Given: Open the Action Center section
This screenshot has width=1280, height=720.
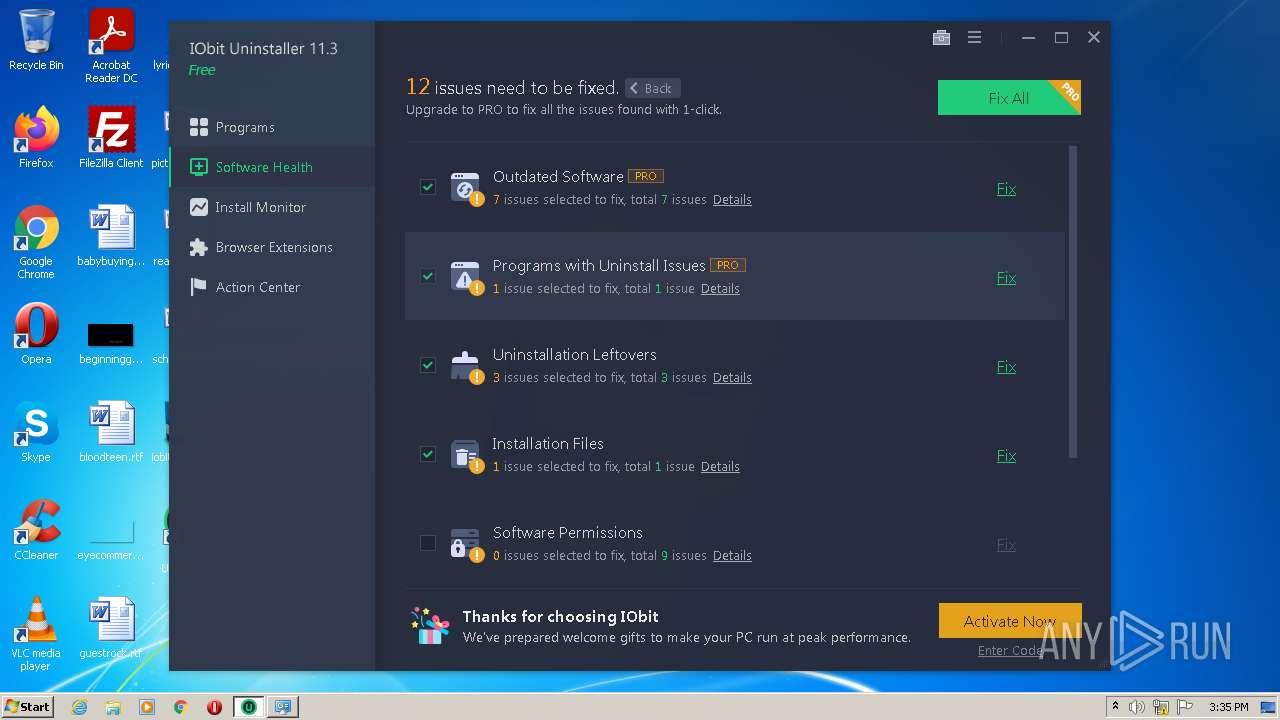Looking at the screenshot, I should tap(272, 287).
